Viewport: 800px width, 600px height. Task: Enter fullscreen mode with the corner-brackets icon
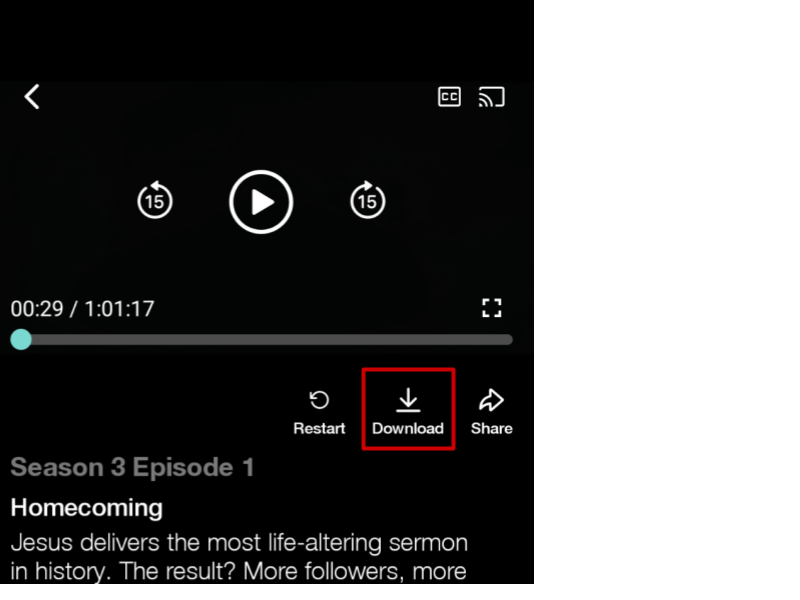[x=492, y=308]
